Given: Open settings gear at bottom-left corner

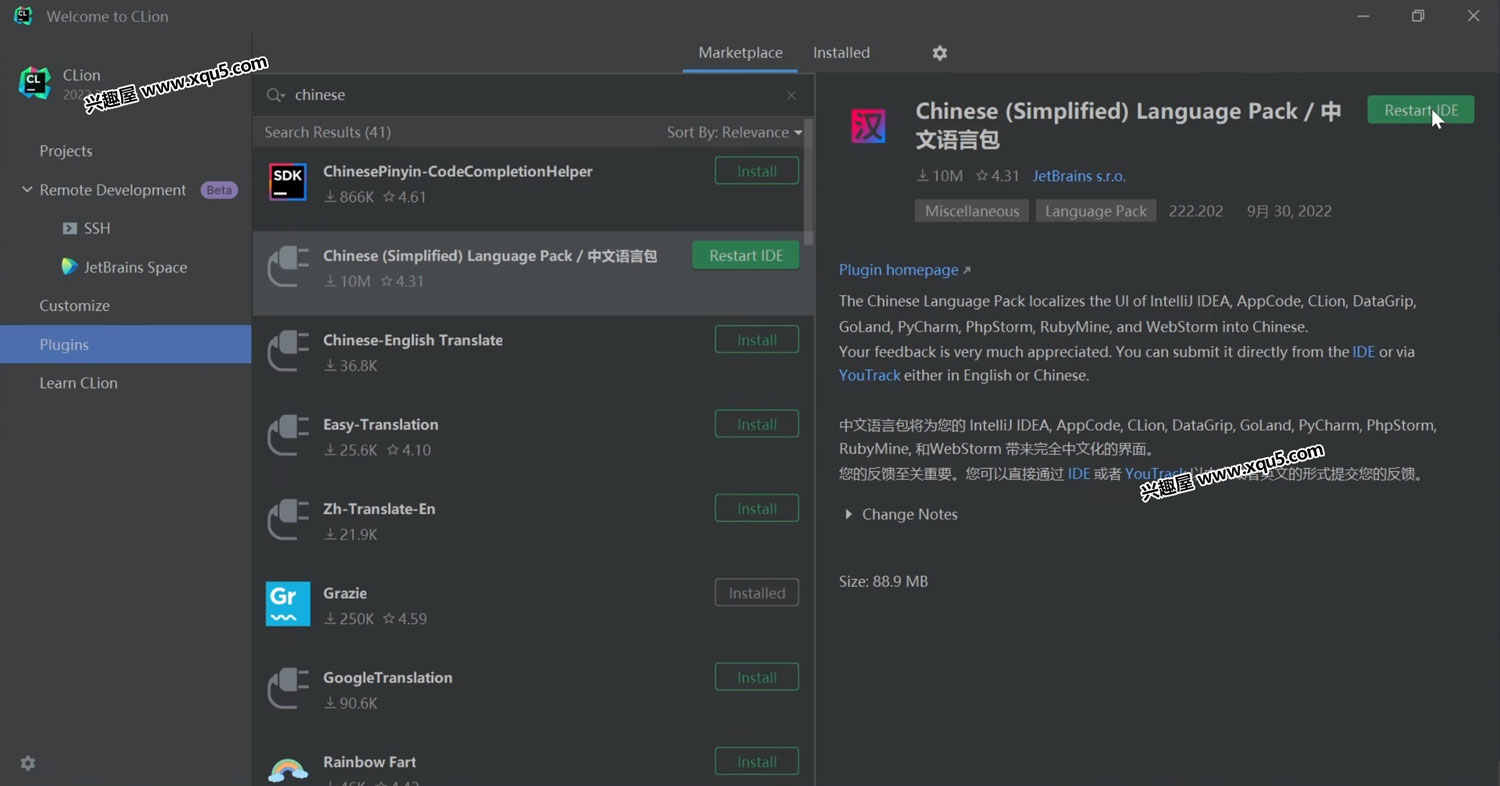Looking at the screenshot, I should tap(28, 763).
